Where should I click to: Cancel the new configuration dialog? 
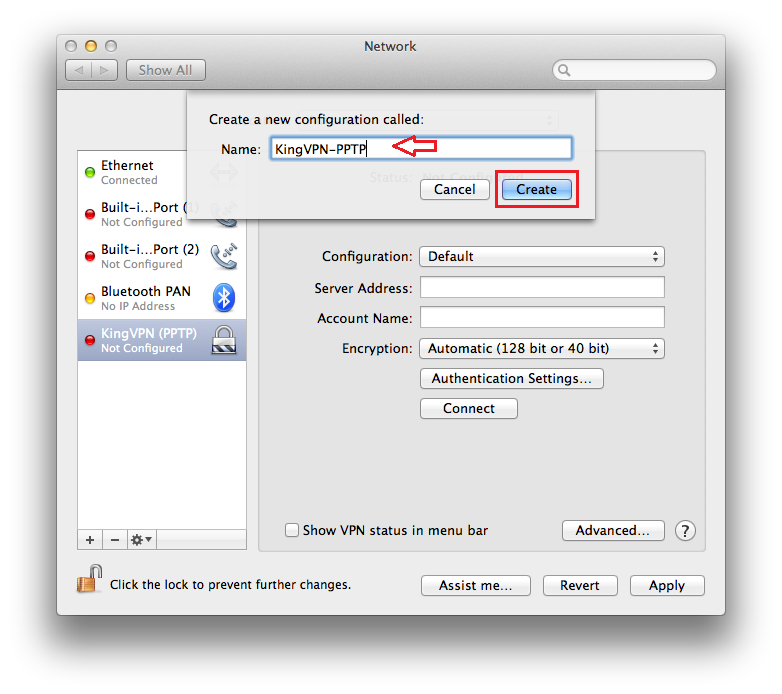point(455,189)
